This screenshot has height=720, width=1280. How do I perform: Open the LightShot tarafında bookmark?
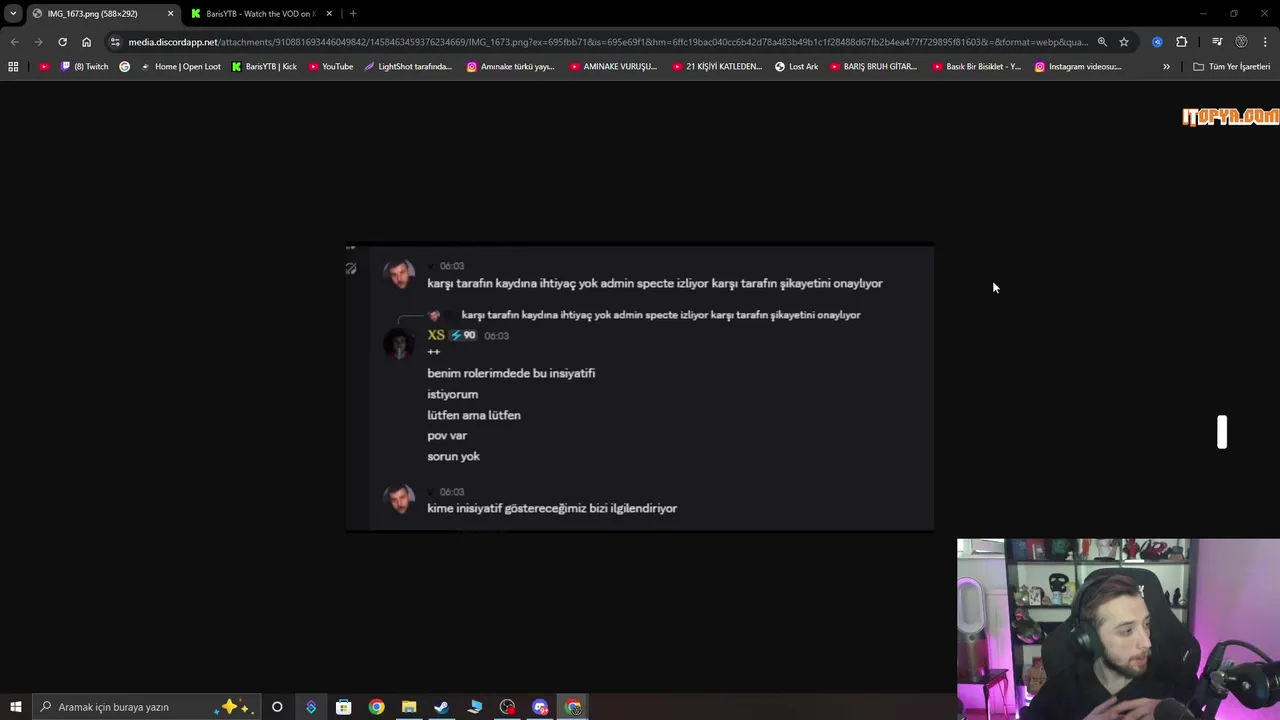[x=408, y=67]
